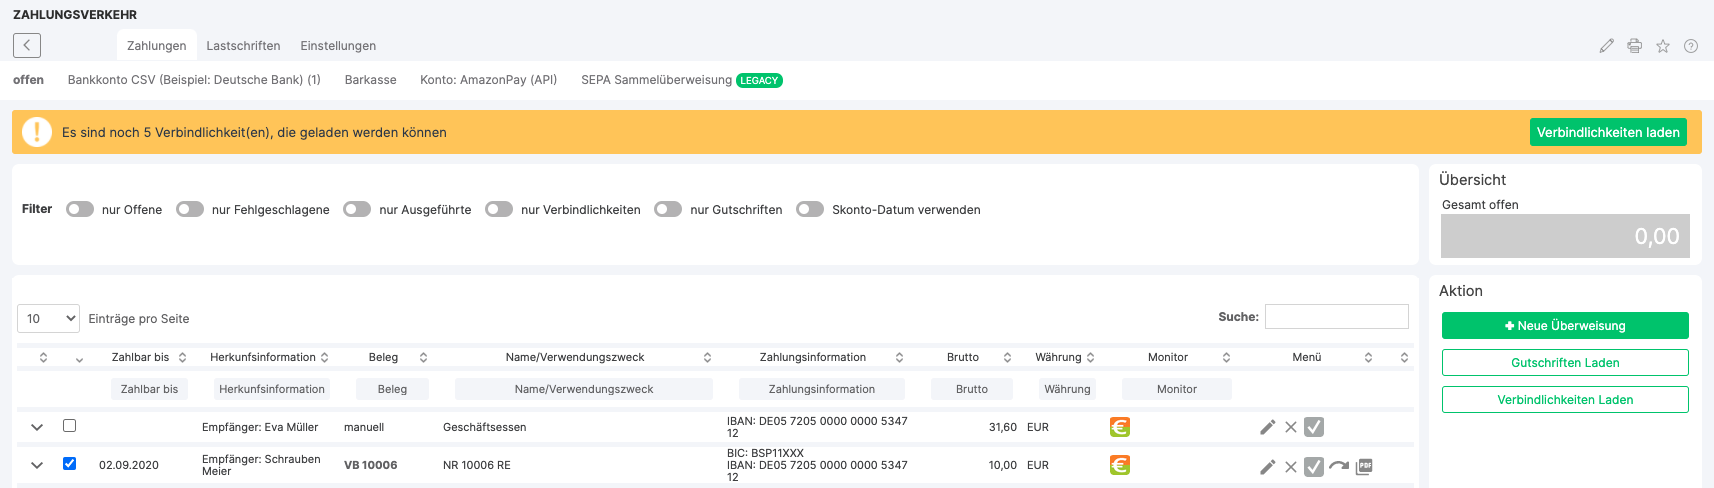This screenshot has width=1714, height=488.
Task: Click the orange Euro monitor icon for Geschäftsessen
Action: pyautogui.click(x=1120, y=427)
